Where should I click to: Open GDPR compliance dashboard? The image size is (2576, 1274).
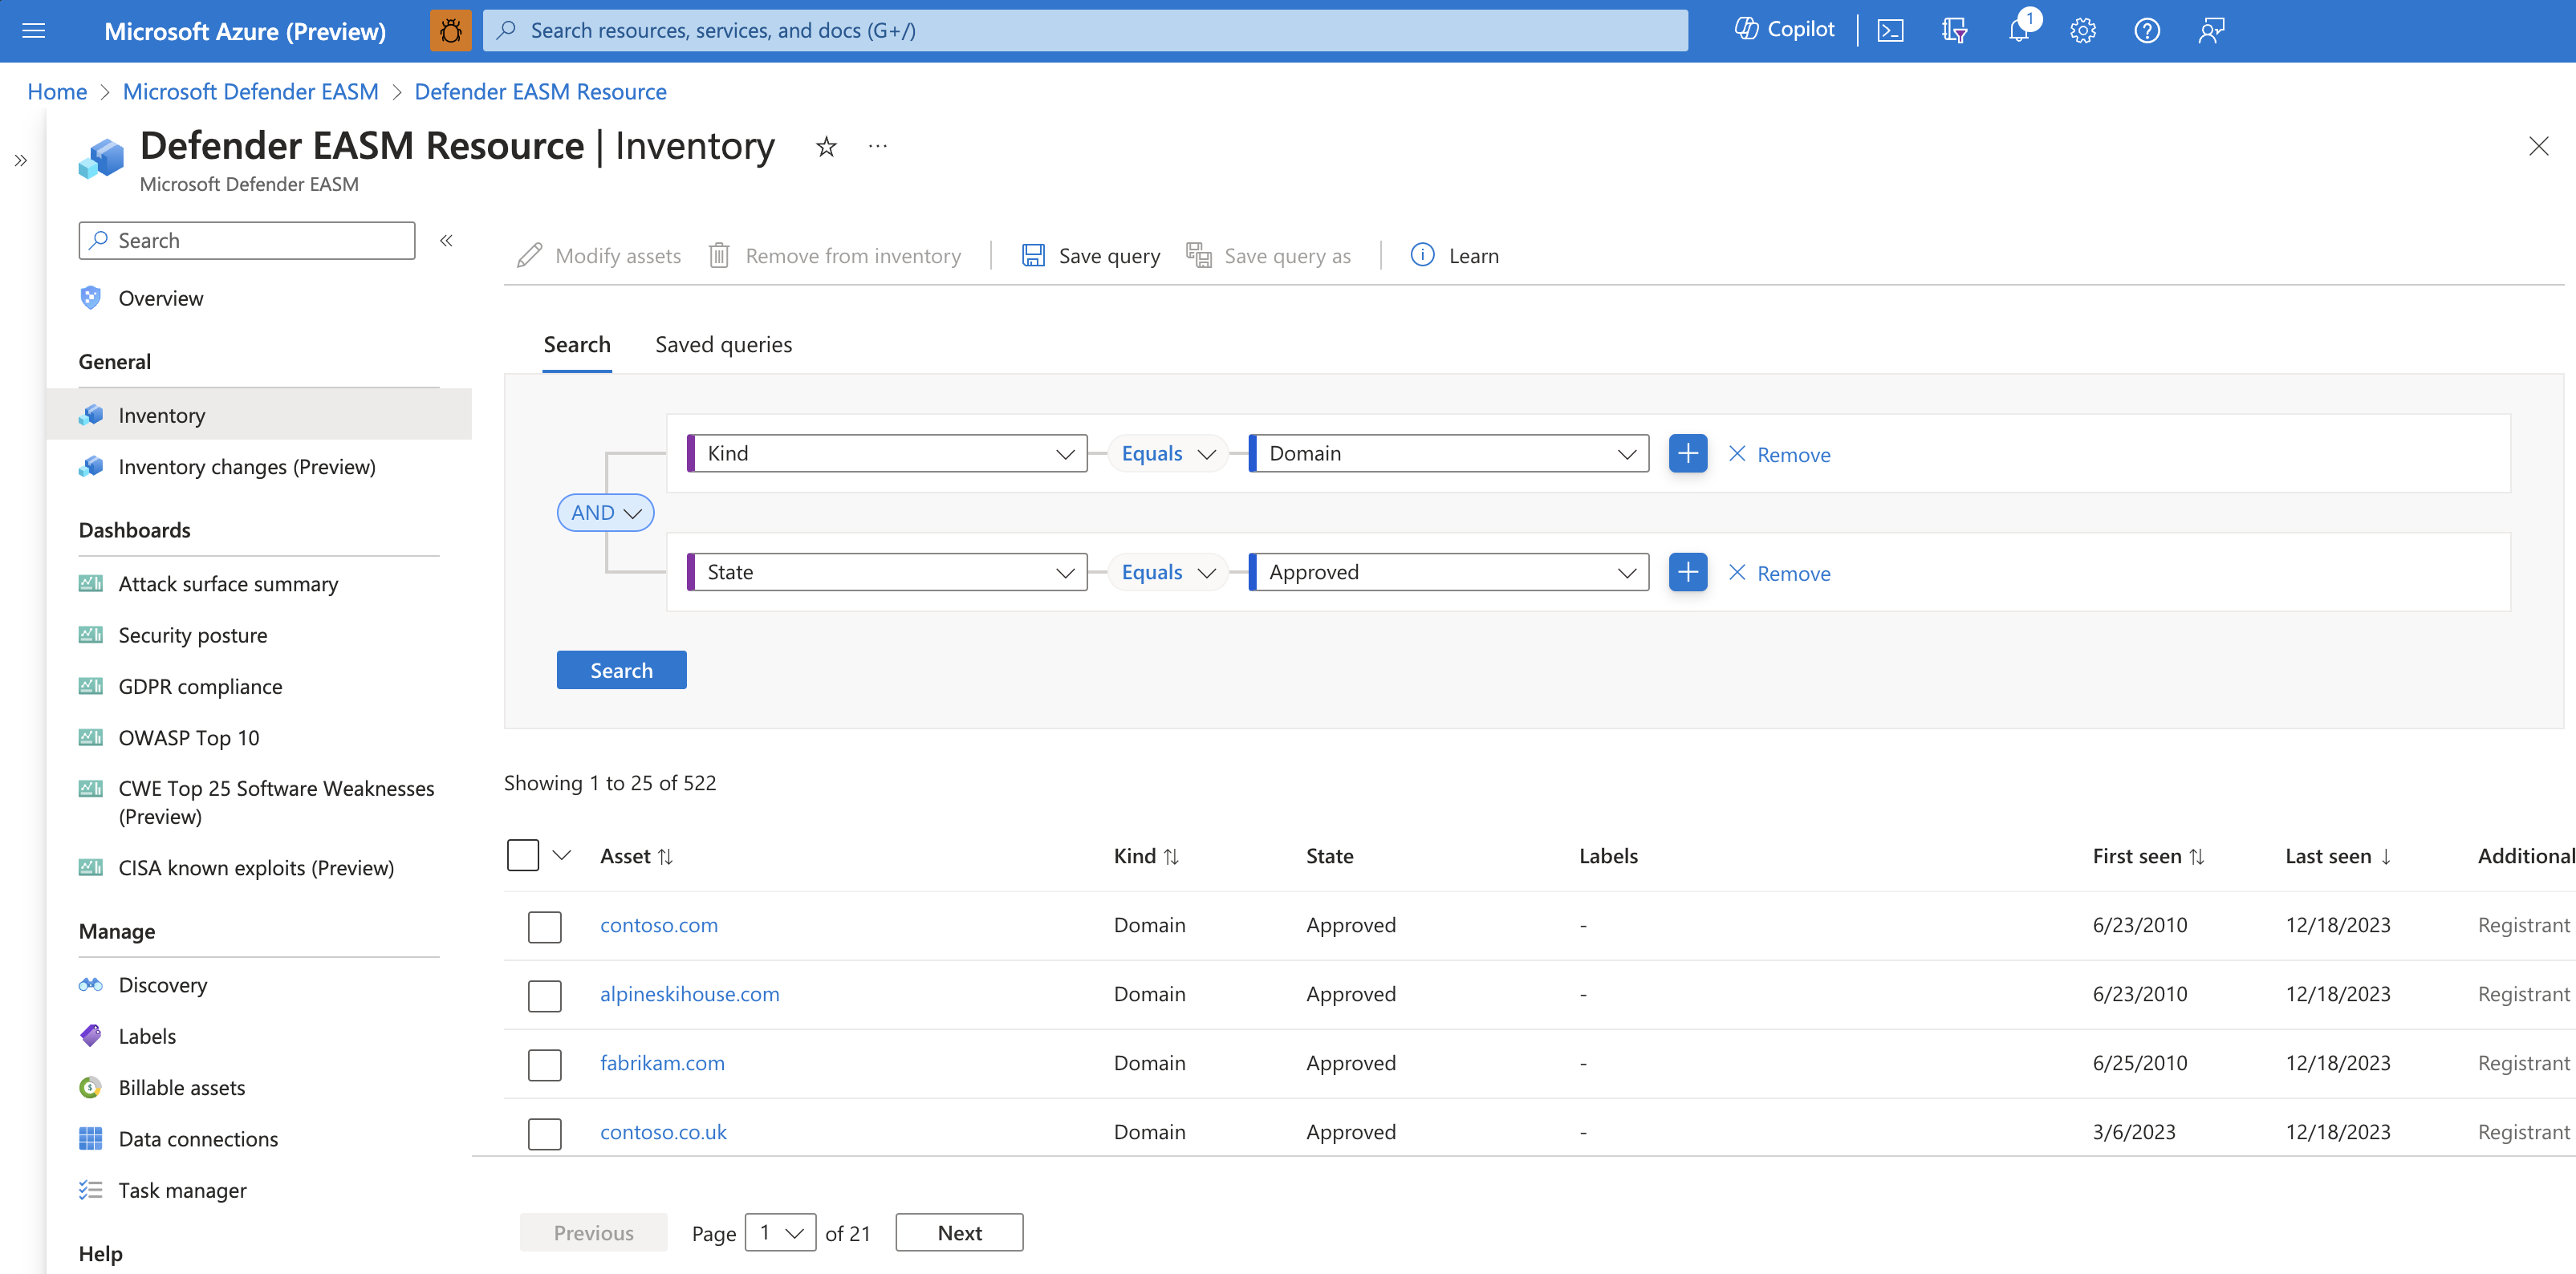coord(202,686)
